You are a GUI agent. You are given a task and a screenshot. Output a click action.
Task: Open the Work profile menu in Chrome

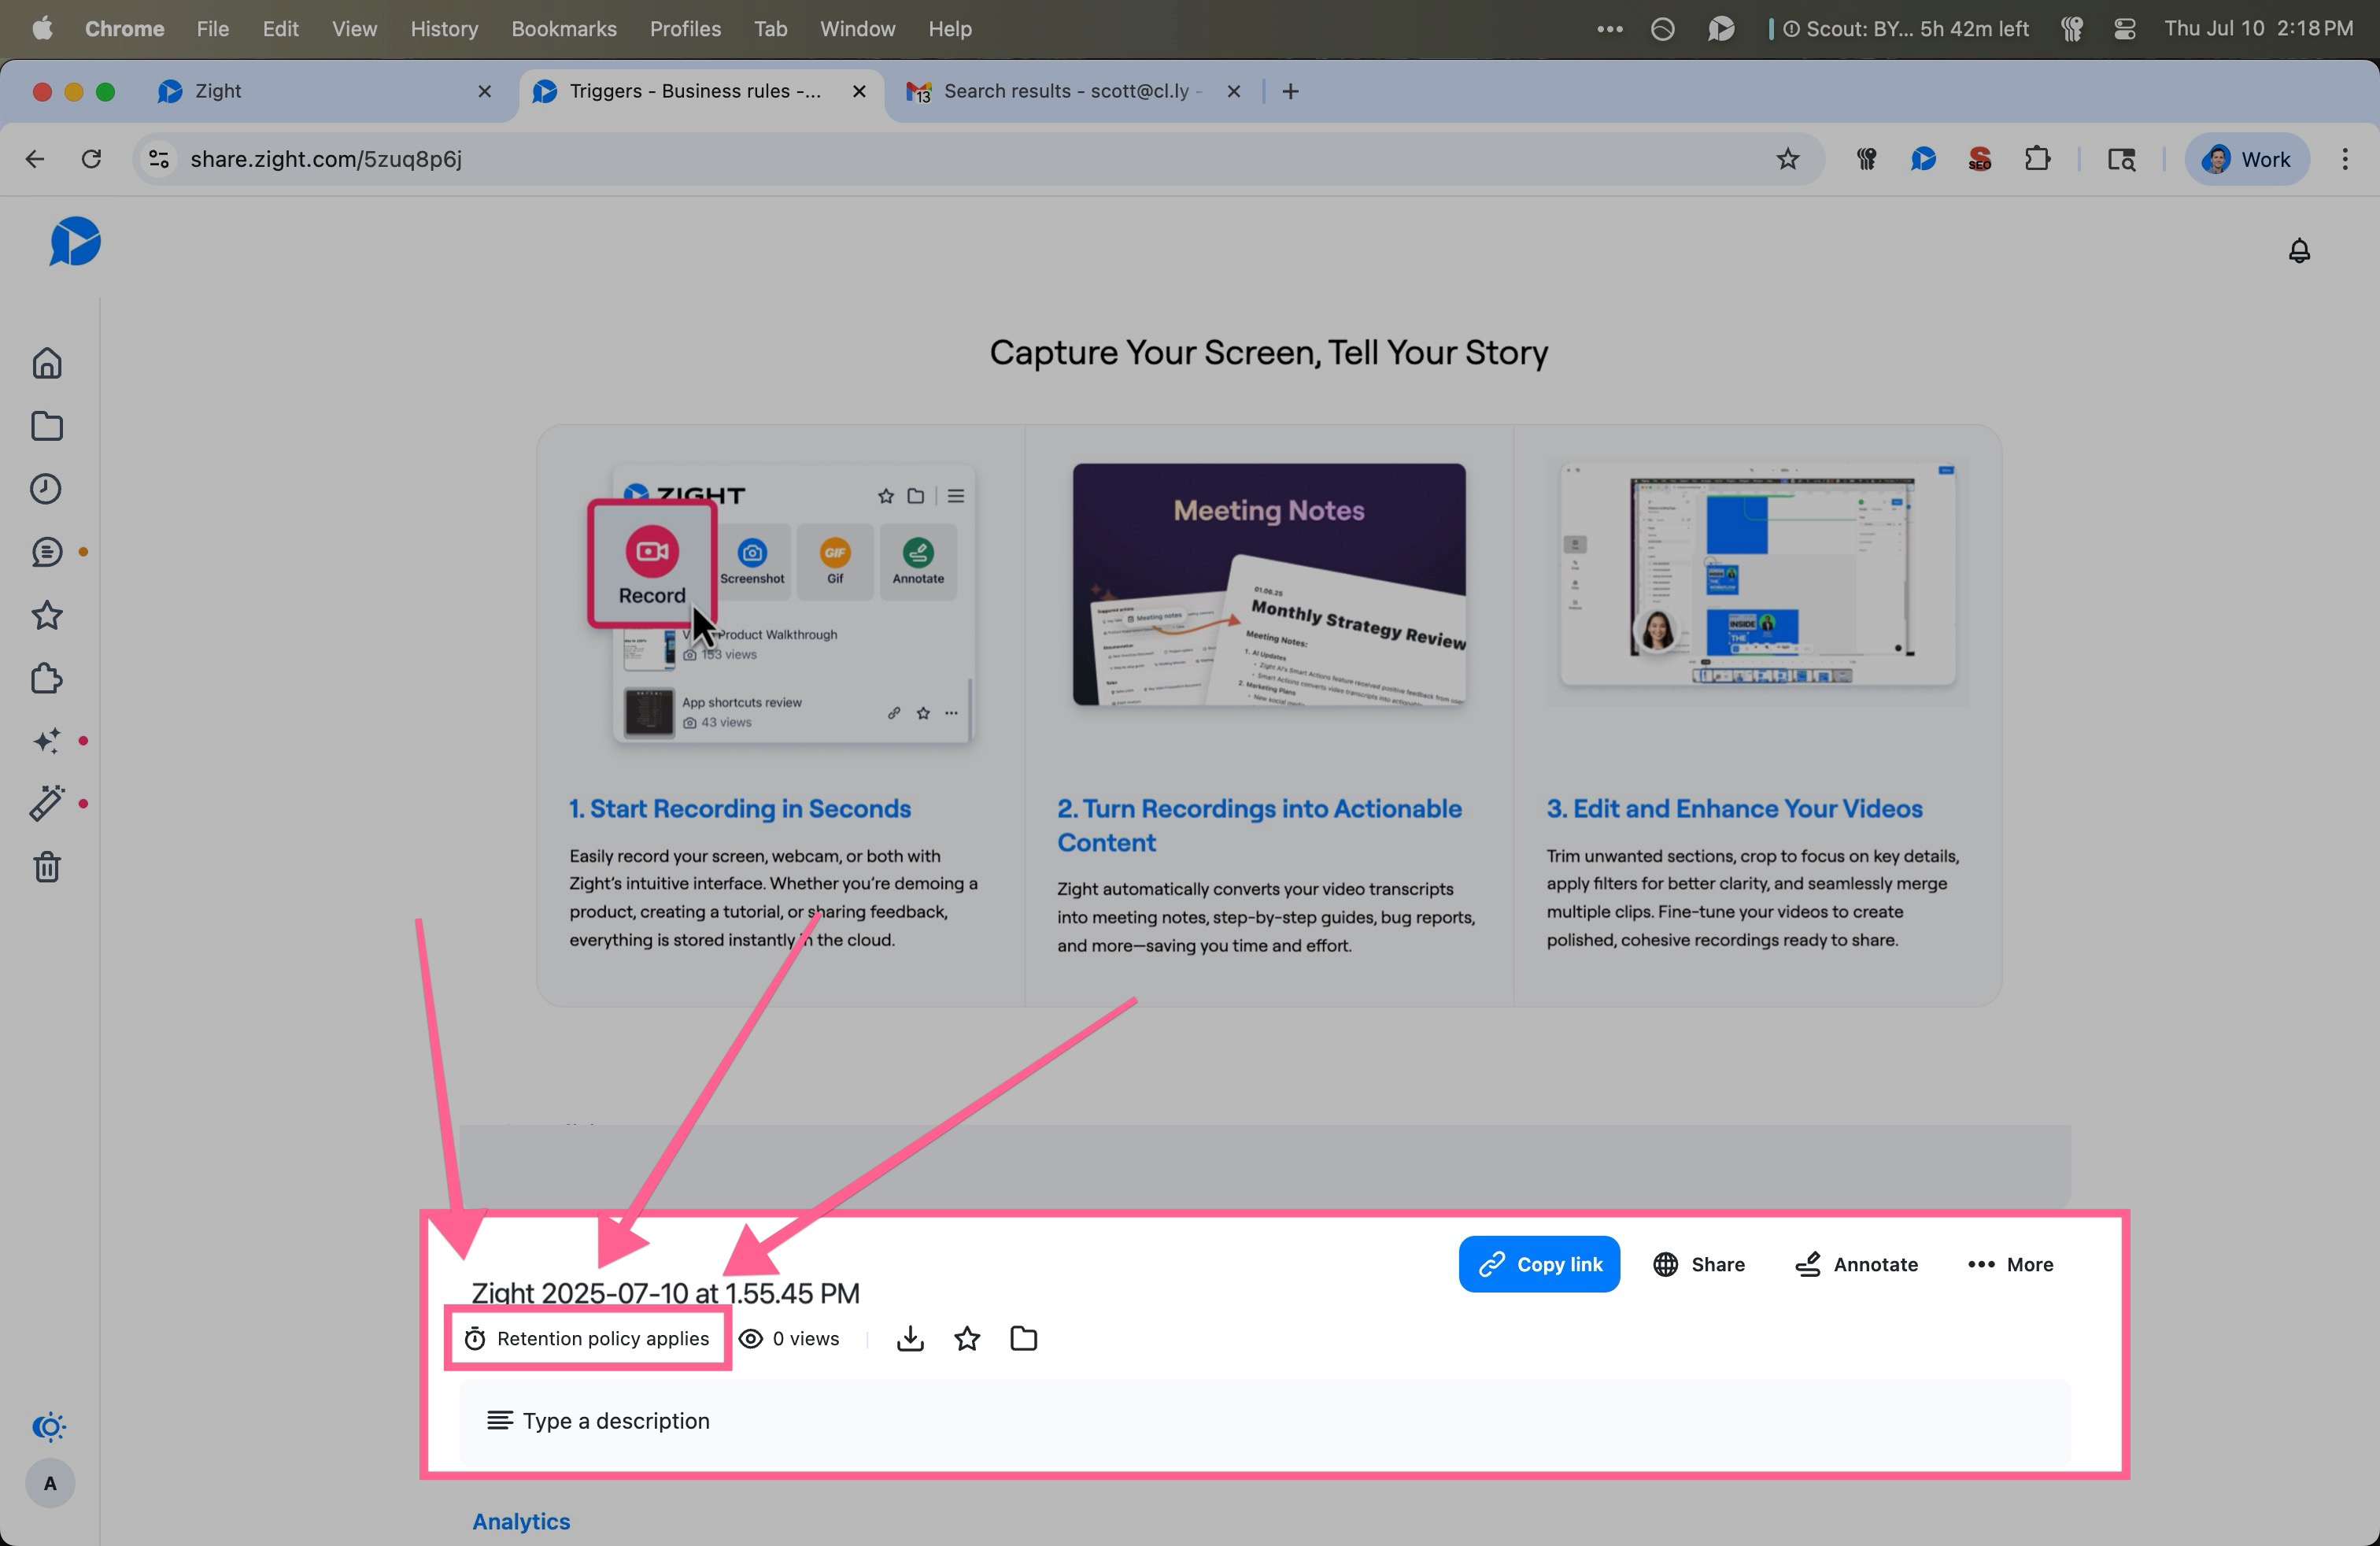[2246, 159]
